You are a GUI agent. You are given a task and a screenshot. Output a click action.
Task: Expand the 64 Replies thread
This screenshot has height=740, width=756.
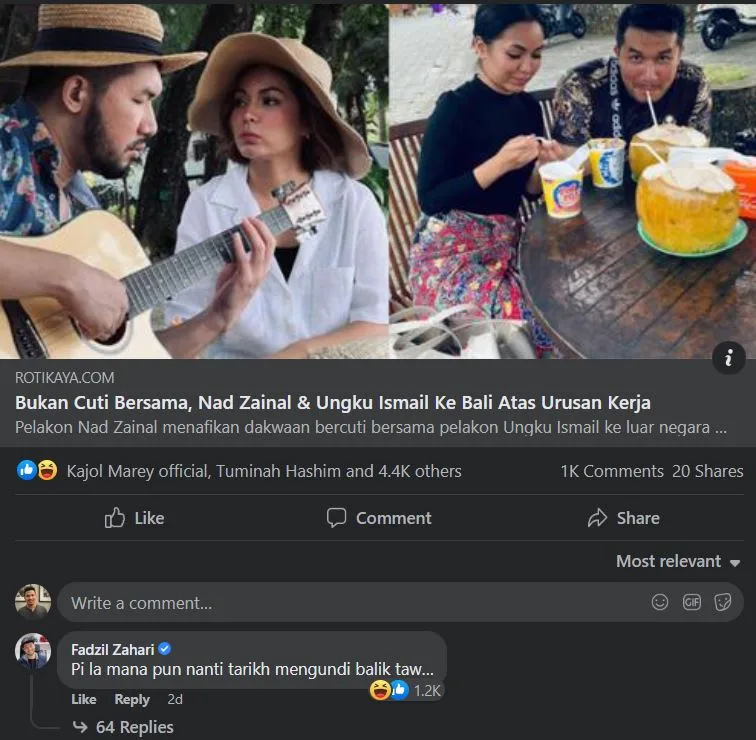point(134,727)
